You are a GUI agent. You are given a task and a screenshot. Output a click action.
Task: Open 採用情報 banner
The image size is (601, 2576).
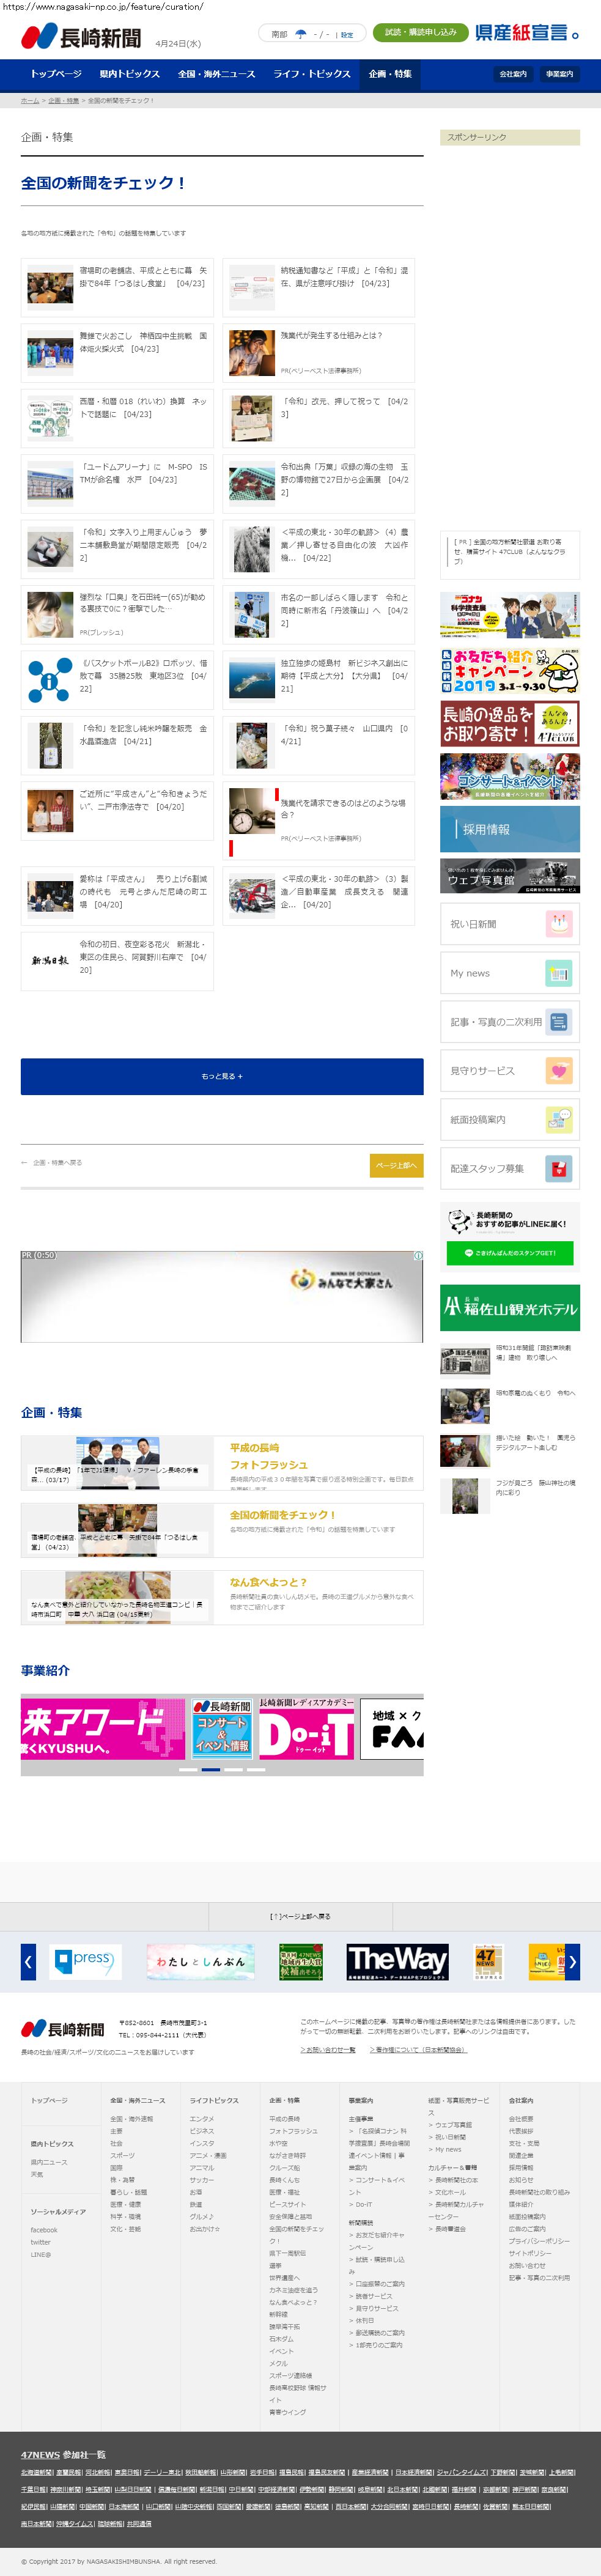510,829
